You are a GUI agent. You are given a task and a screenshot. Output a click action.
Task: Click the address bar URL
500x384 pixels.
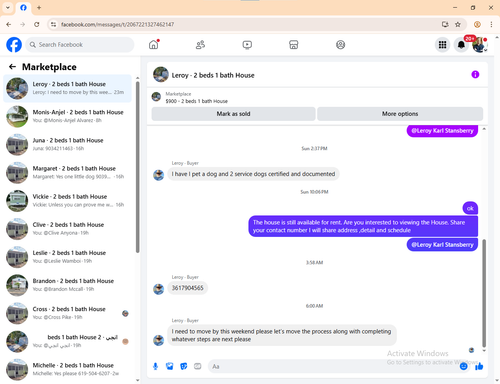pyautogui.click(x=117, y=24)
